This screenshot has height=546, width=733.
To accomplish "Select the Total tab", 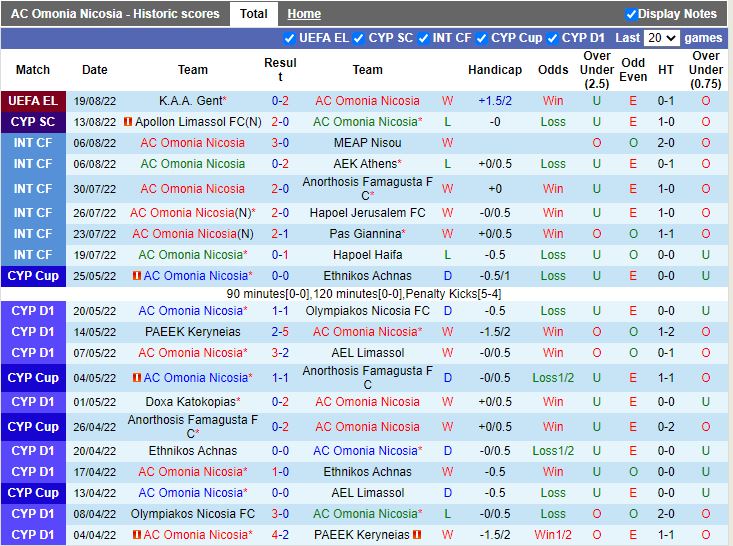I will (x=253, y=14).
